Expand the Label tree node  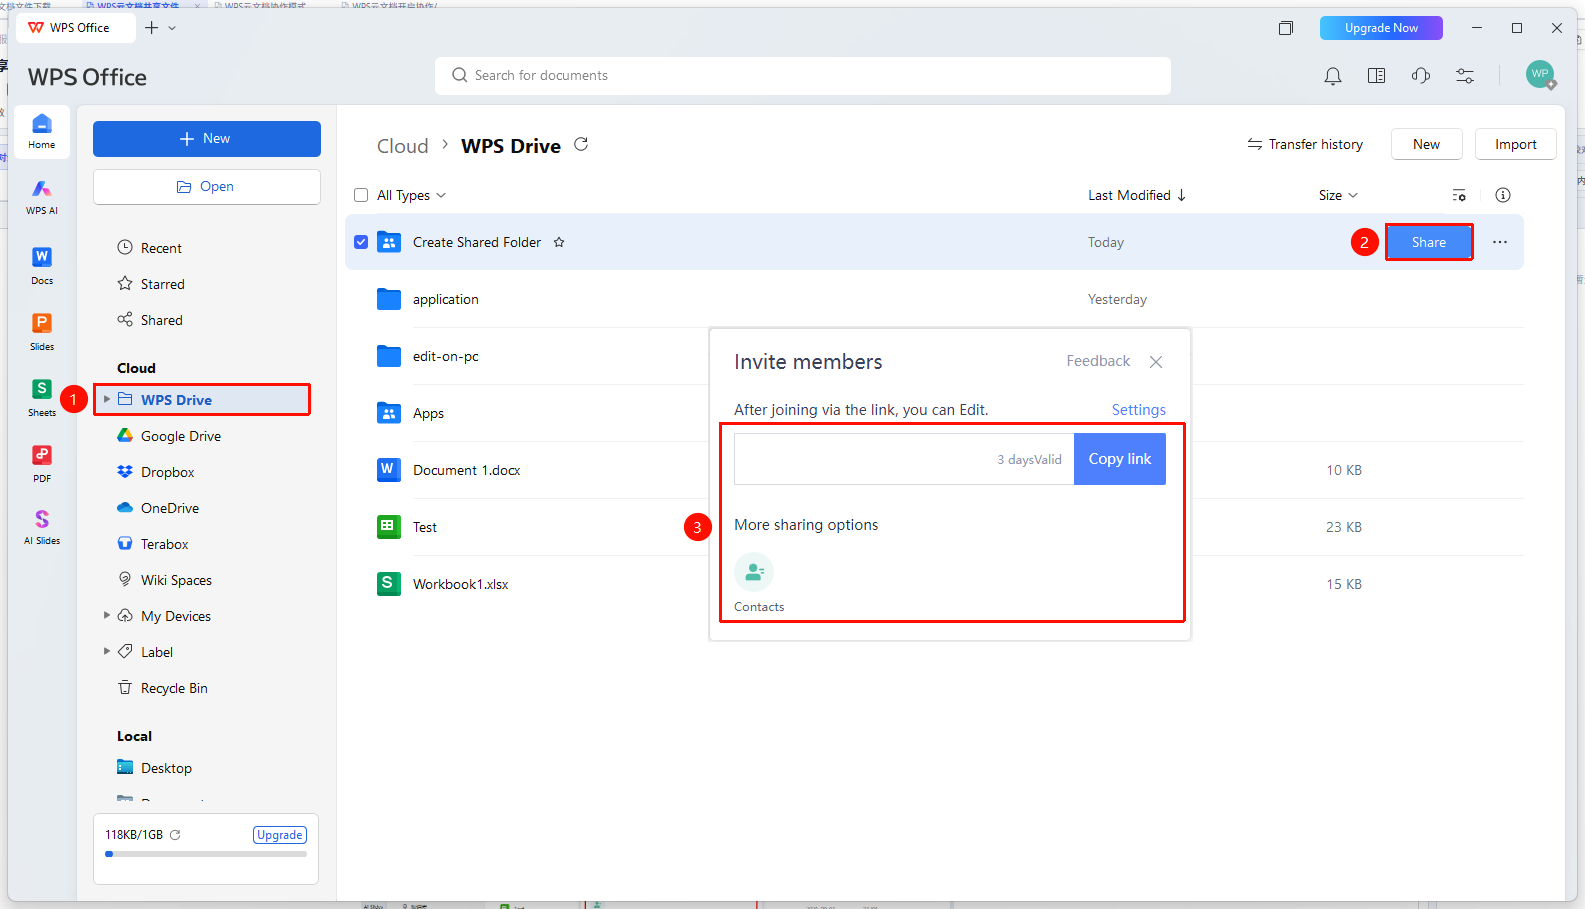coord(107,652)
